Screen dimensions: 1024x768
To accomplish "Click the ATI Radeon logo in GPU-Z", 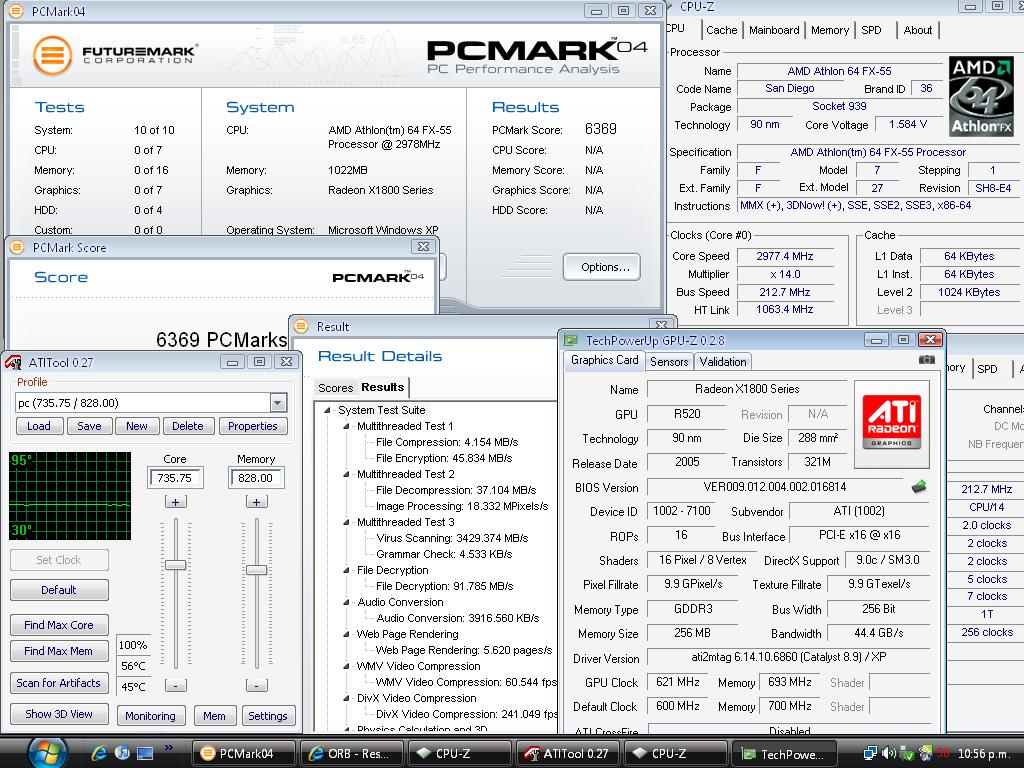I will (891, 423).
